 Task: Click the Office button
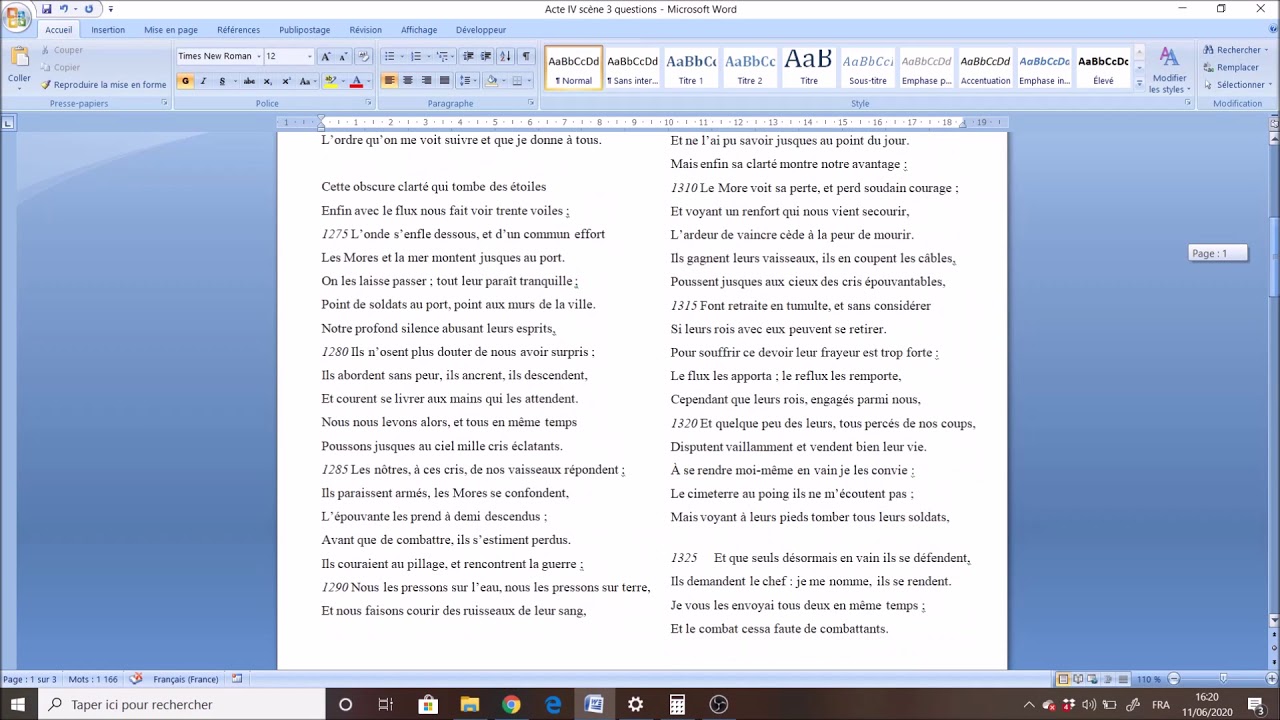click(x=17, y=17)
